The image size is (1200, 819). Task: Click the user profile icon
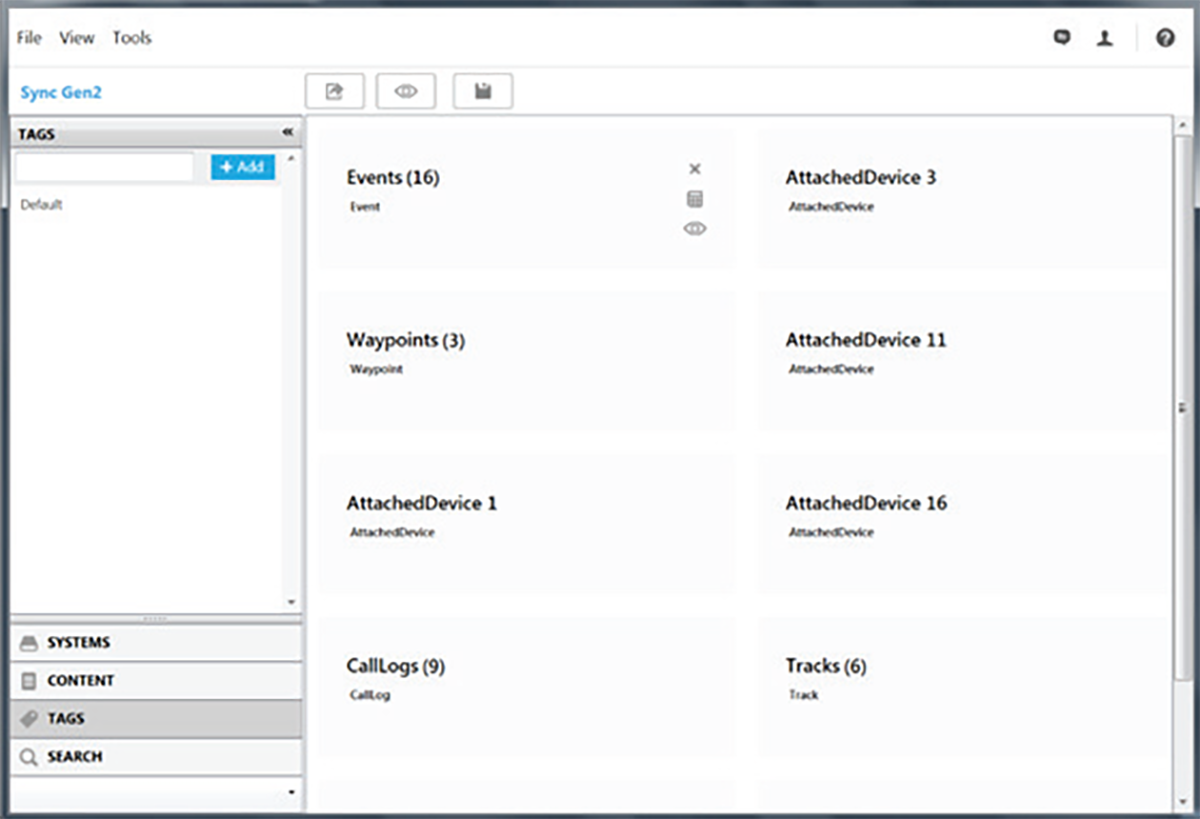pyautogui.click(x=1105, y=38)
